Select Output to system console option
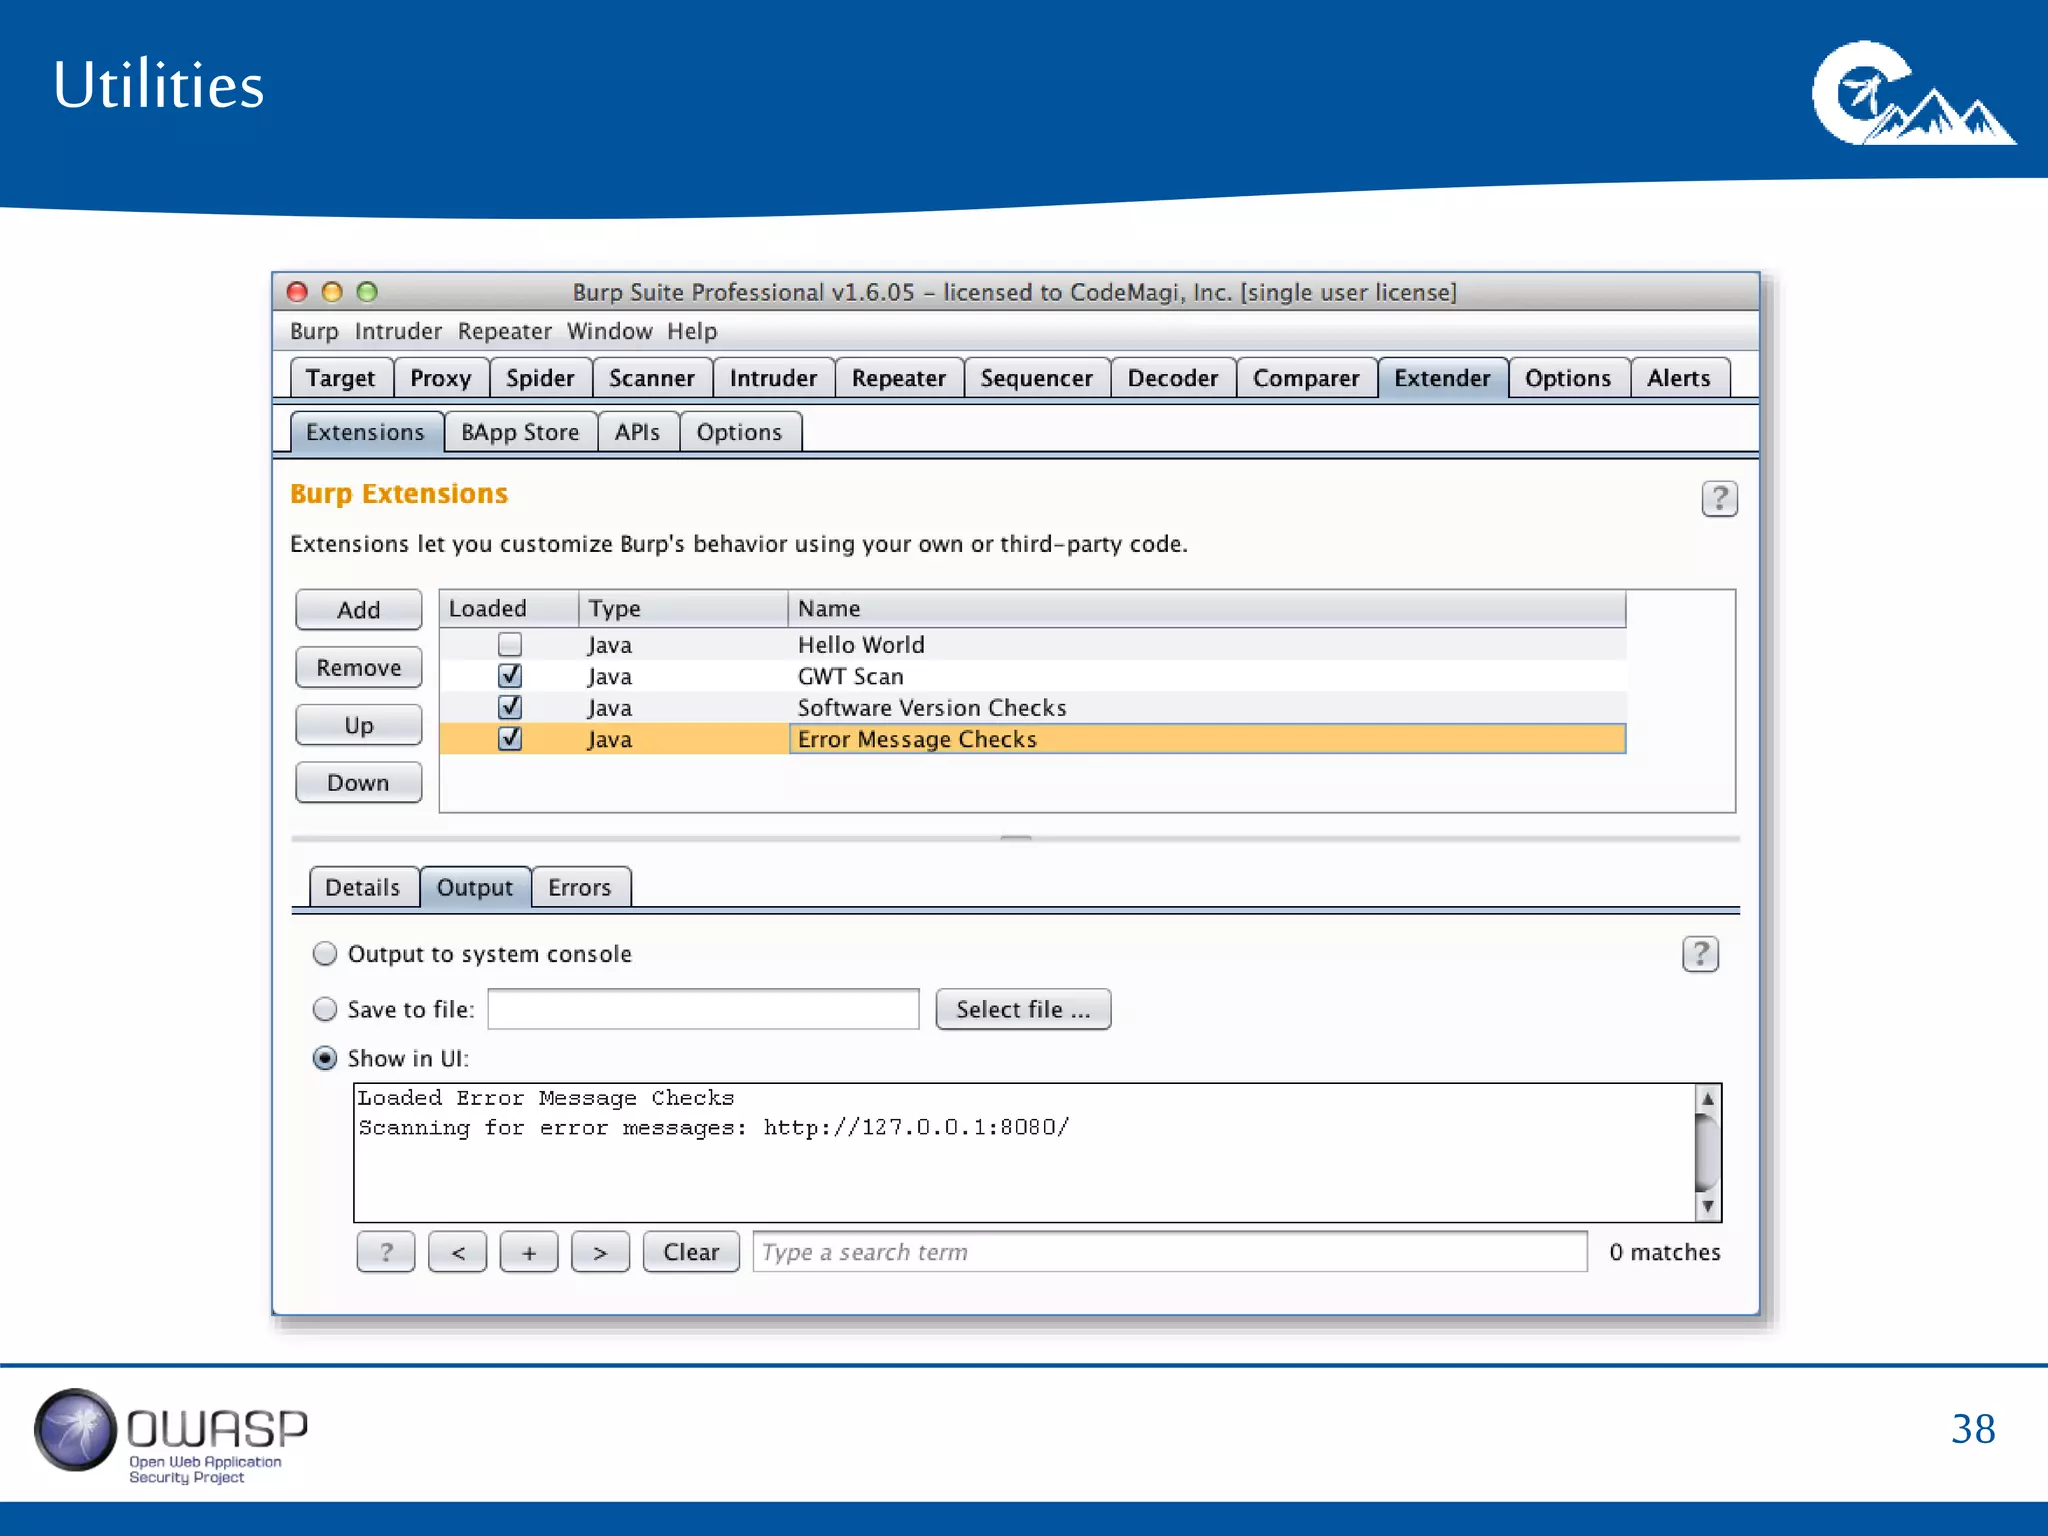 tap(325, 954)
